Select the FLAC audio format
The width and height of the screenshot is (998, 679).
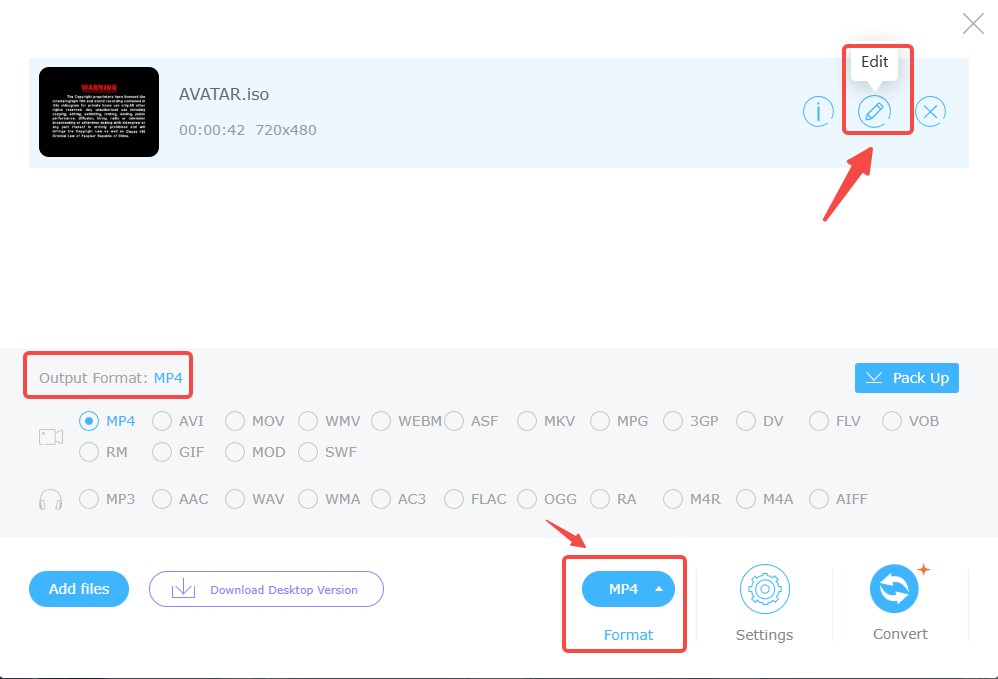pyautogui.click(x=455, y=499)
